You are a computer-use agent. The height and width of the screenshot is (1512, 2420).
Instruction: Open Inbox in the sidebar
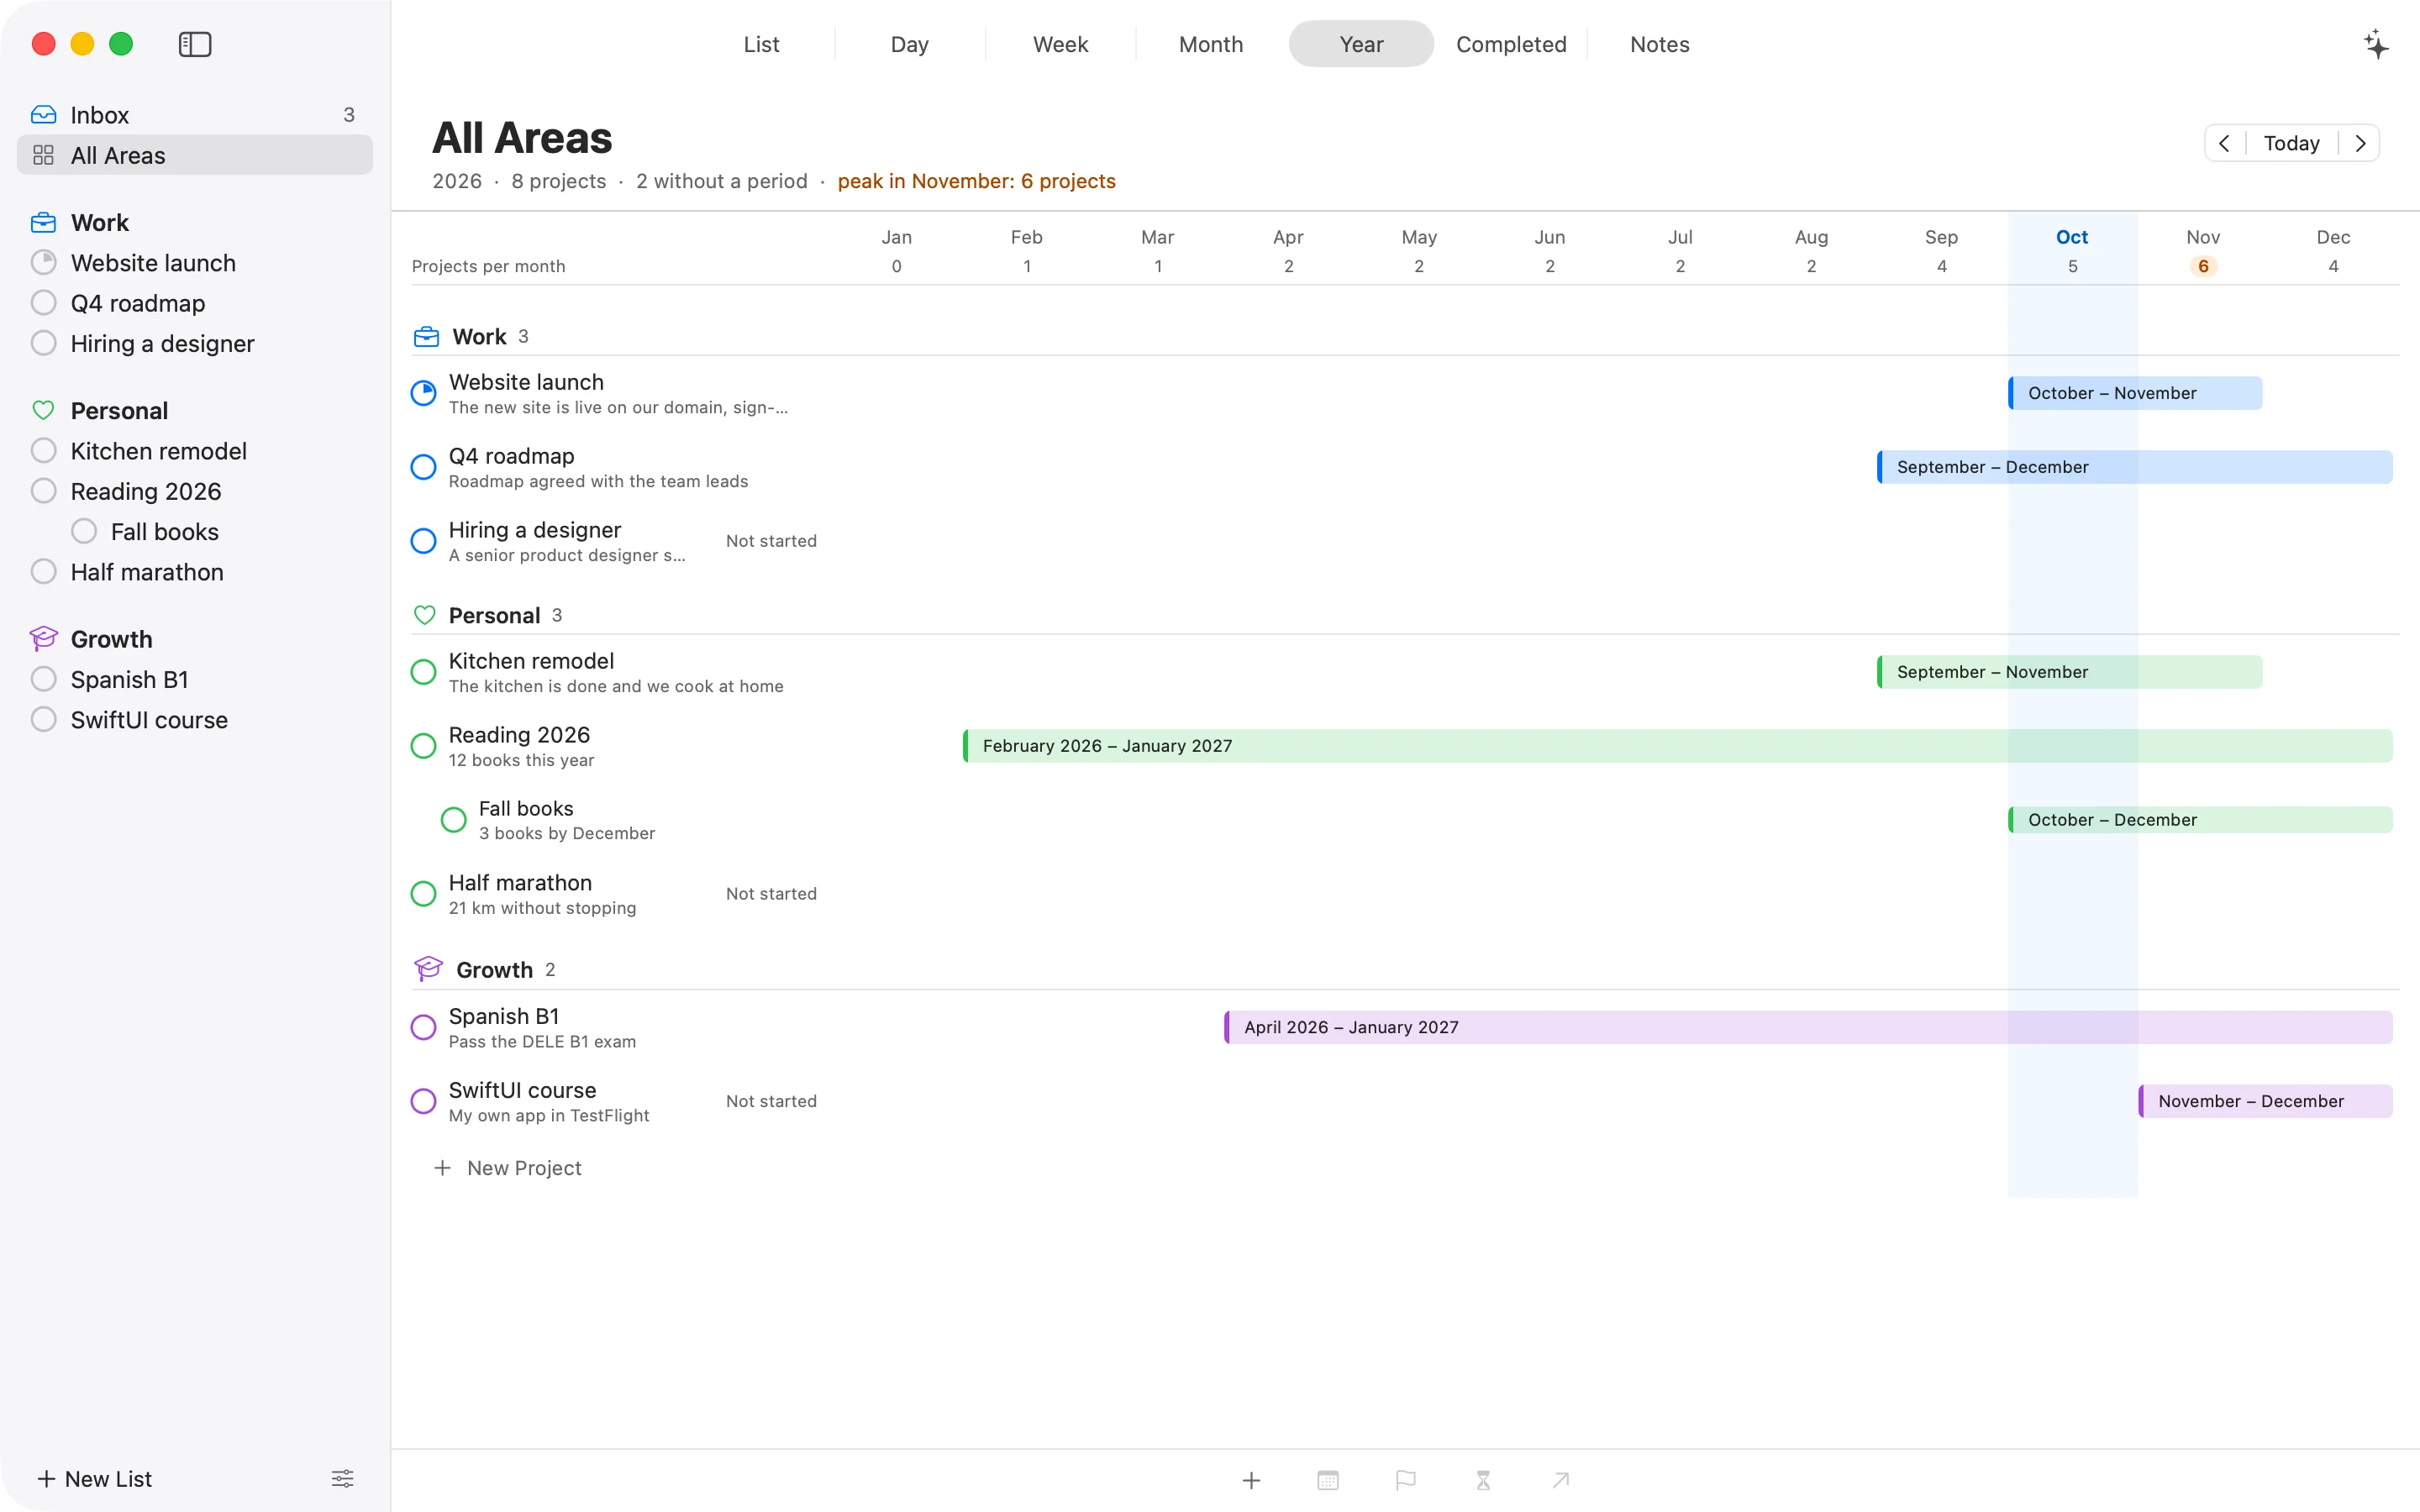point(195,115)
